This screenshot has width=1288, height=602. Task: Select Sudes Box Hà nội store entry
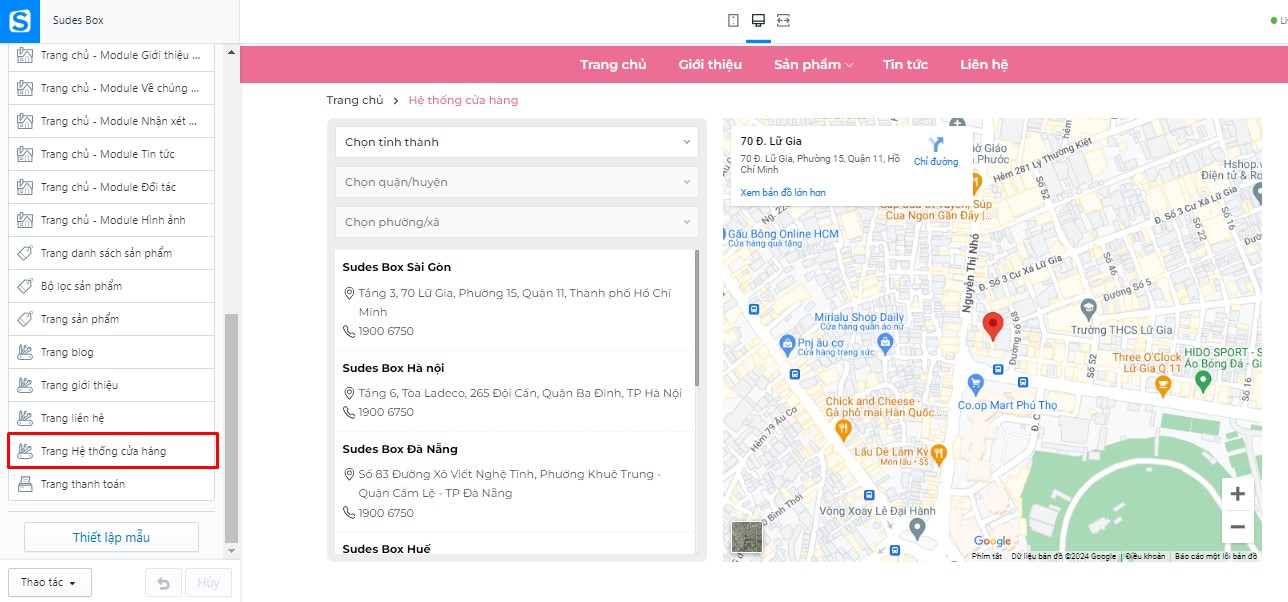click(514, 391)
